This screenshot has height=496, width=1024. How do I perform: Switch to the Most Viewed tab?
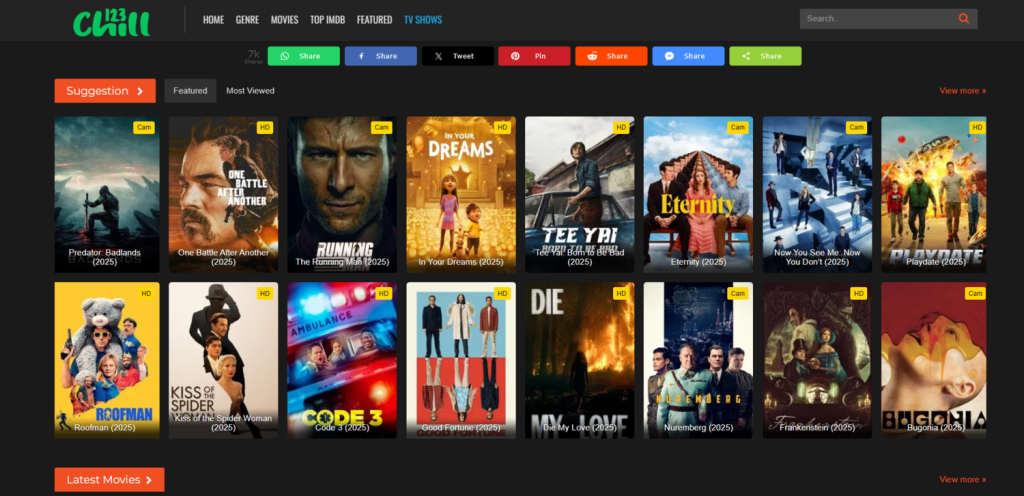pyautogui.click(x=250, y=91)
